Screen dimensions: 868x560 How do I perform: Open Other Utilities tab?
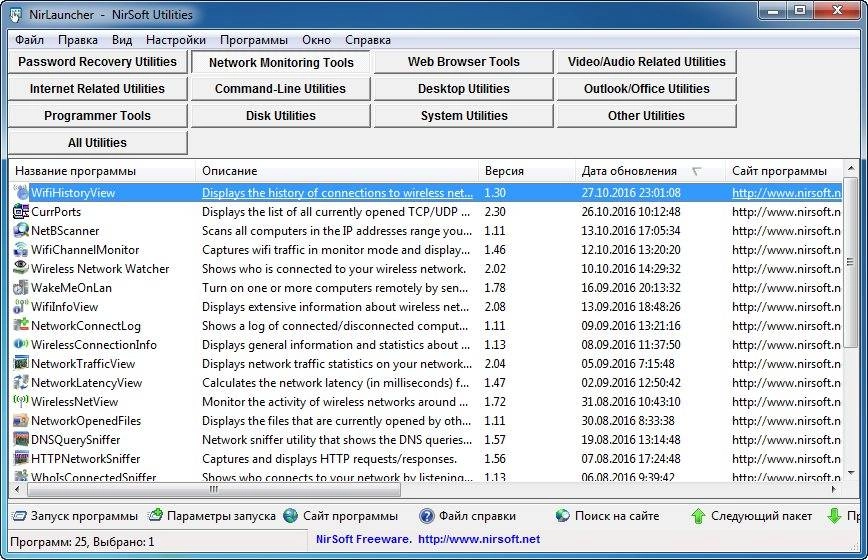(647, 116)
